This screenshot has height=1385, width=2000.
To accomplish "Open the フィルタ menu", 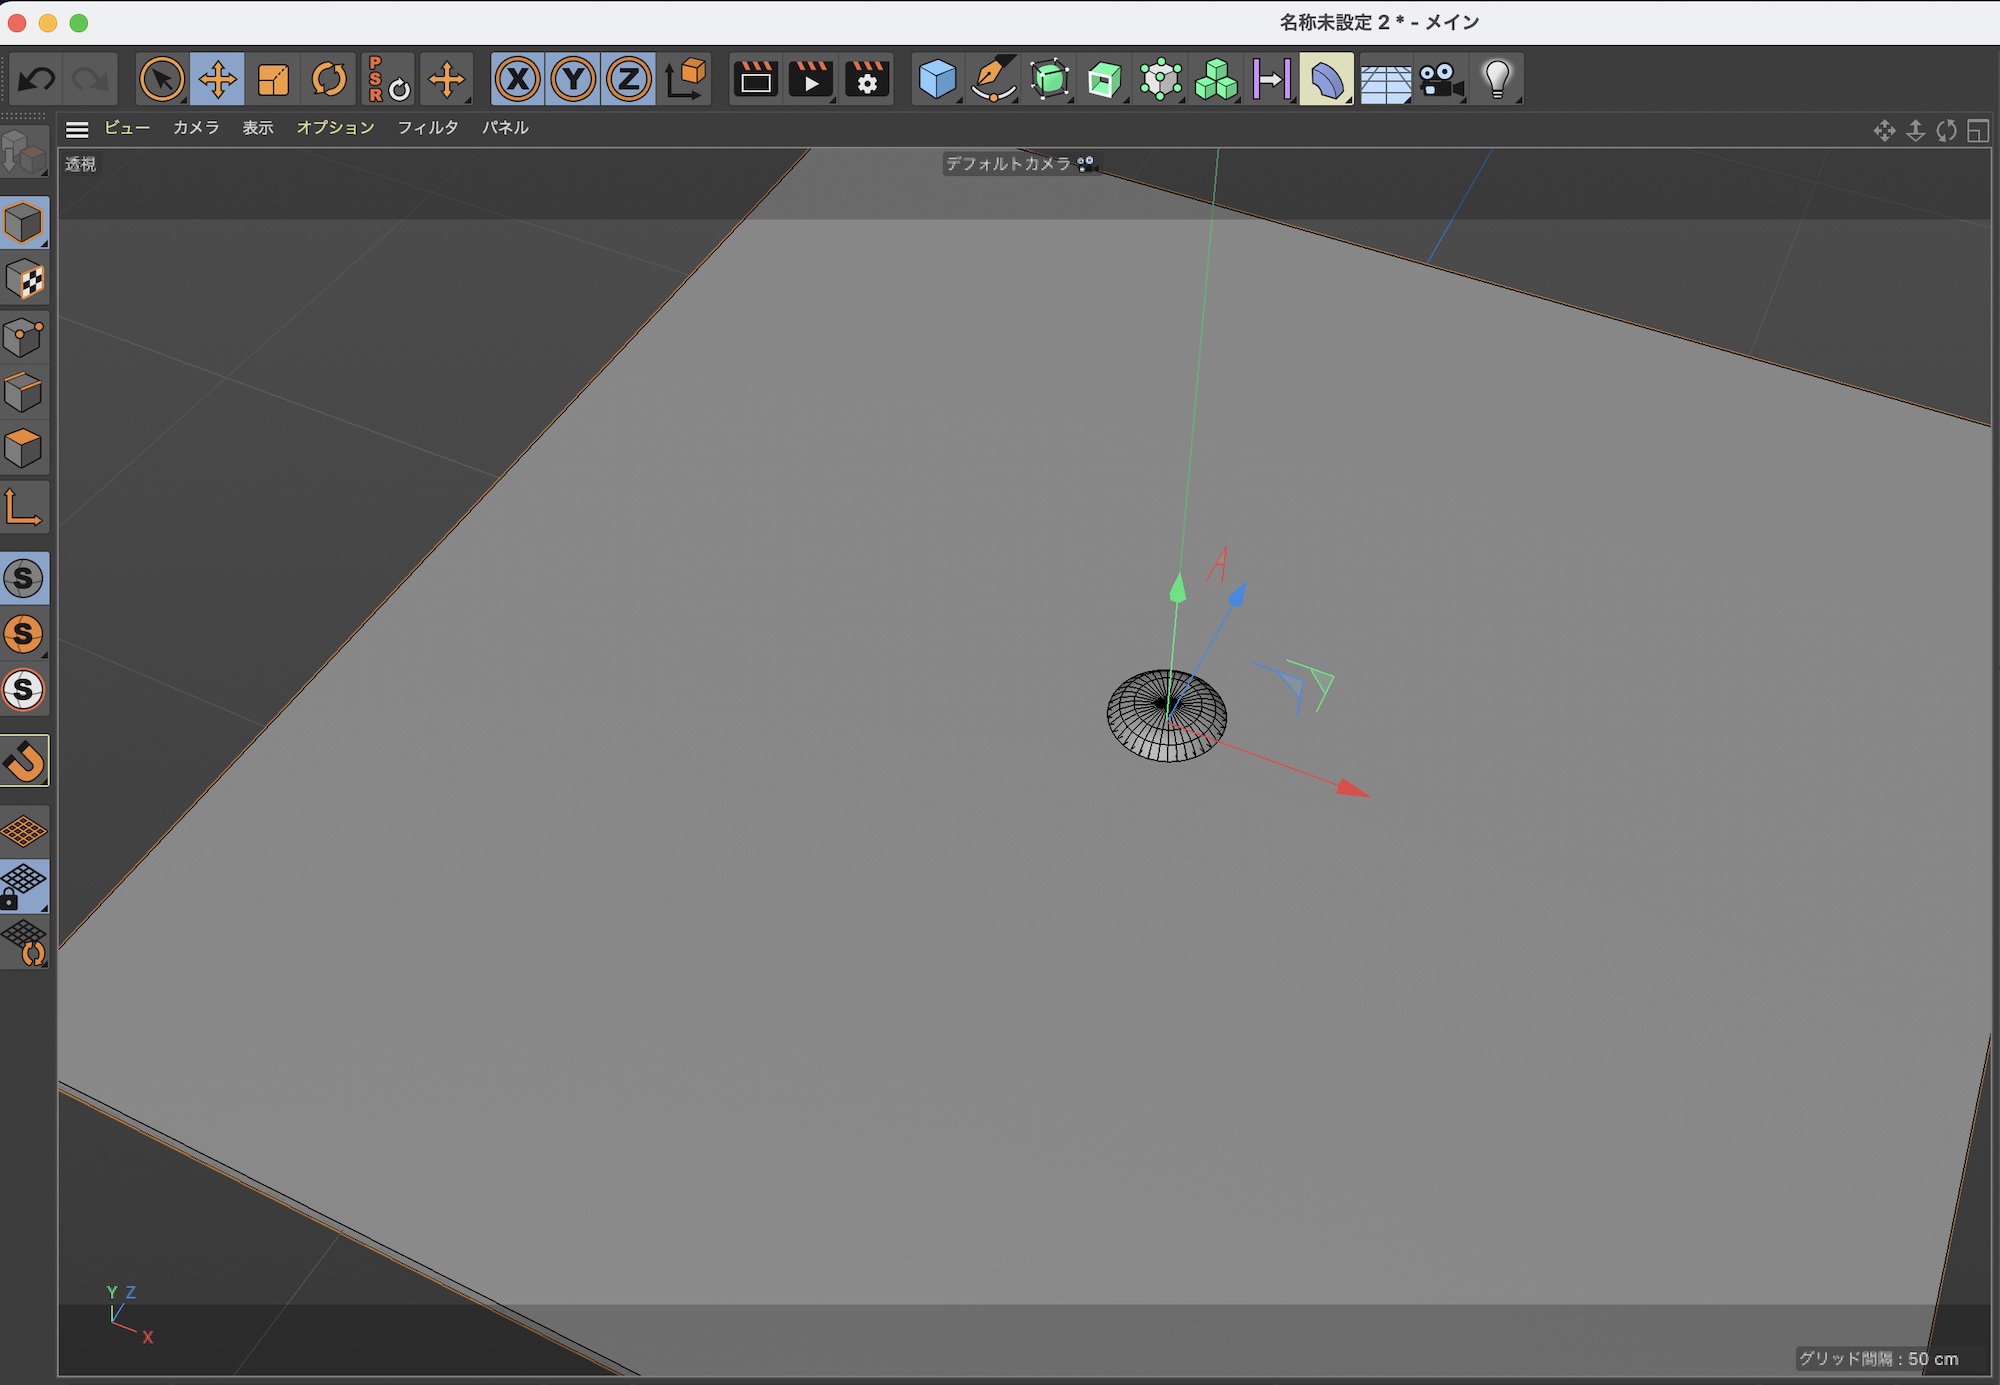I will tap(428, 128).
